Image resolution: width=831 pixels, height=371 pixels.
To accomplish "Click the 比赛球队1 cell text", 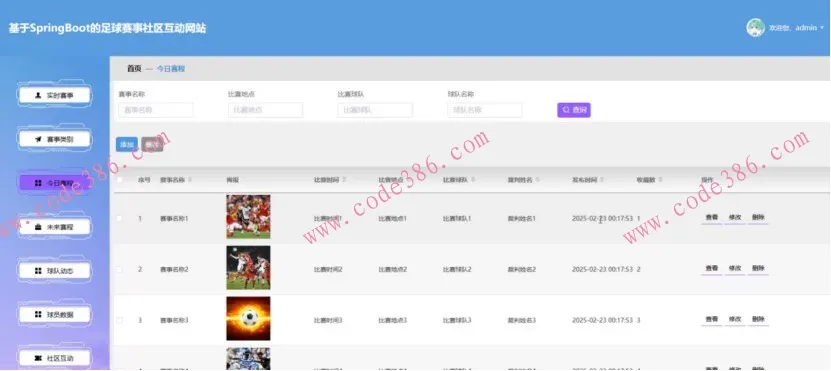I will (457, 218).
